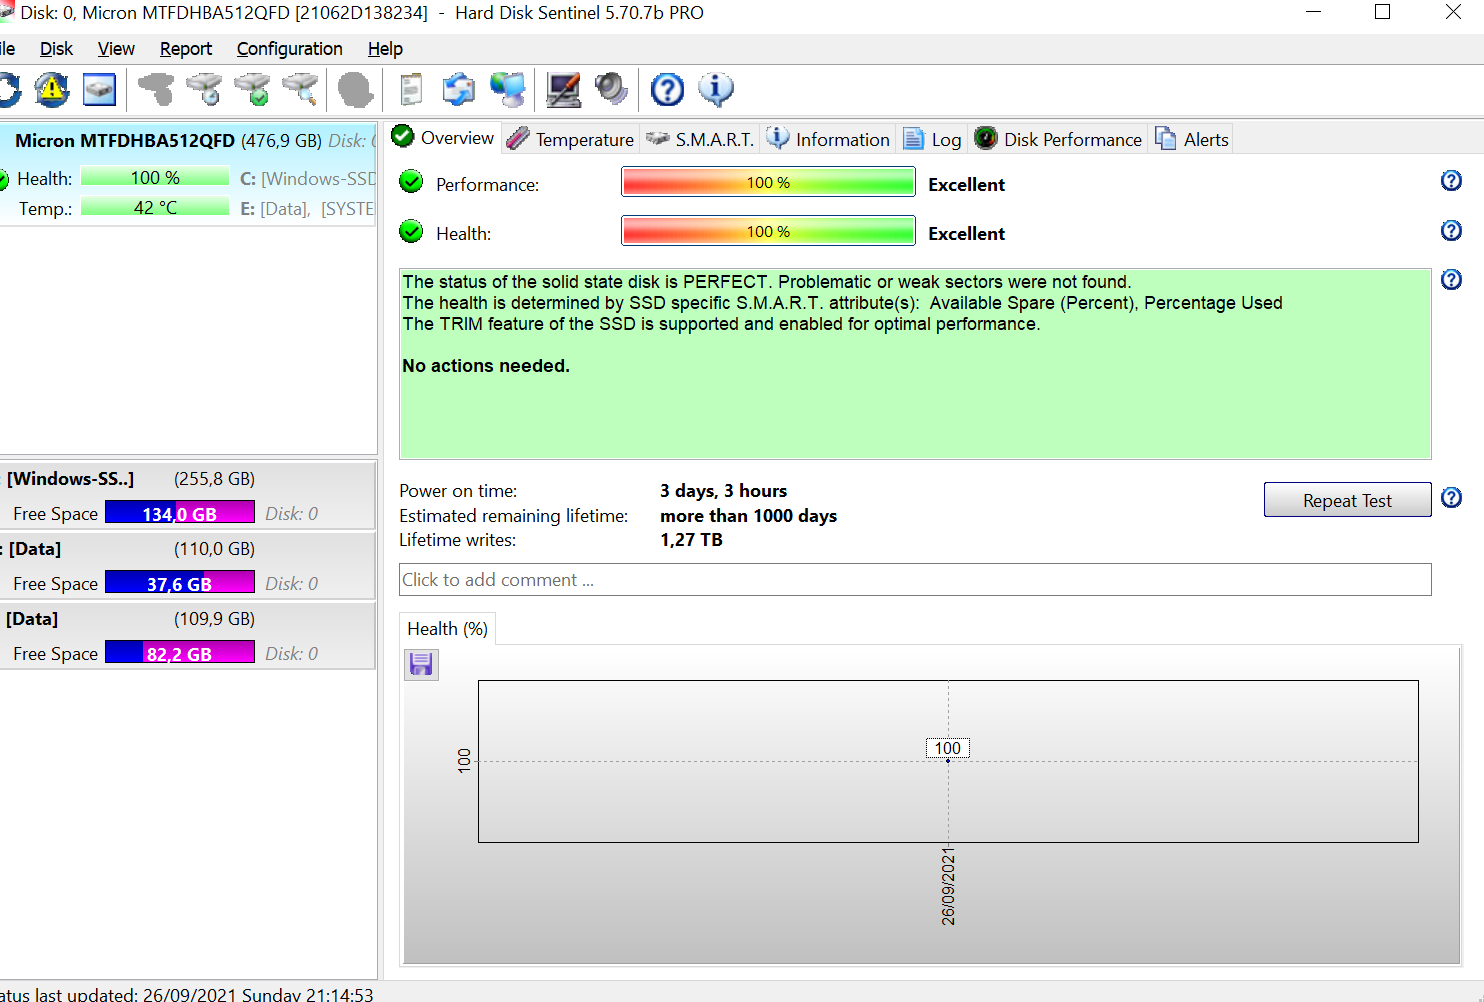Select the [Data] (109,9 GB) partition
The width and height of the screenshot is (1484, 1002).
click(x=187, y=635)
